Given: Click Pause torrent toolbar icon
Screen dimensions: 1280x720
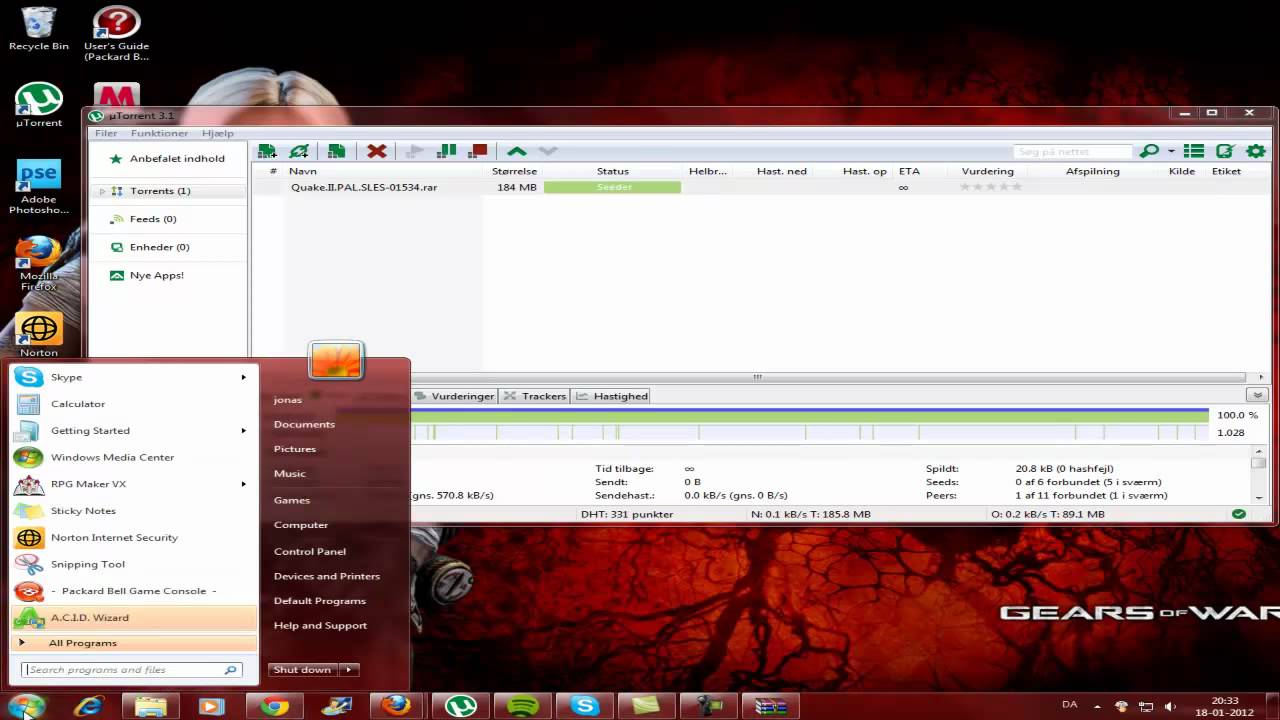Looking at the screenshot, I should click(x=447, y=151).
